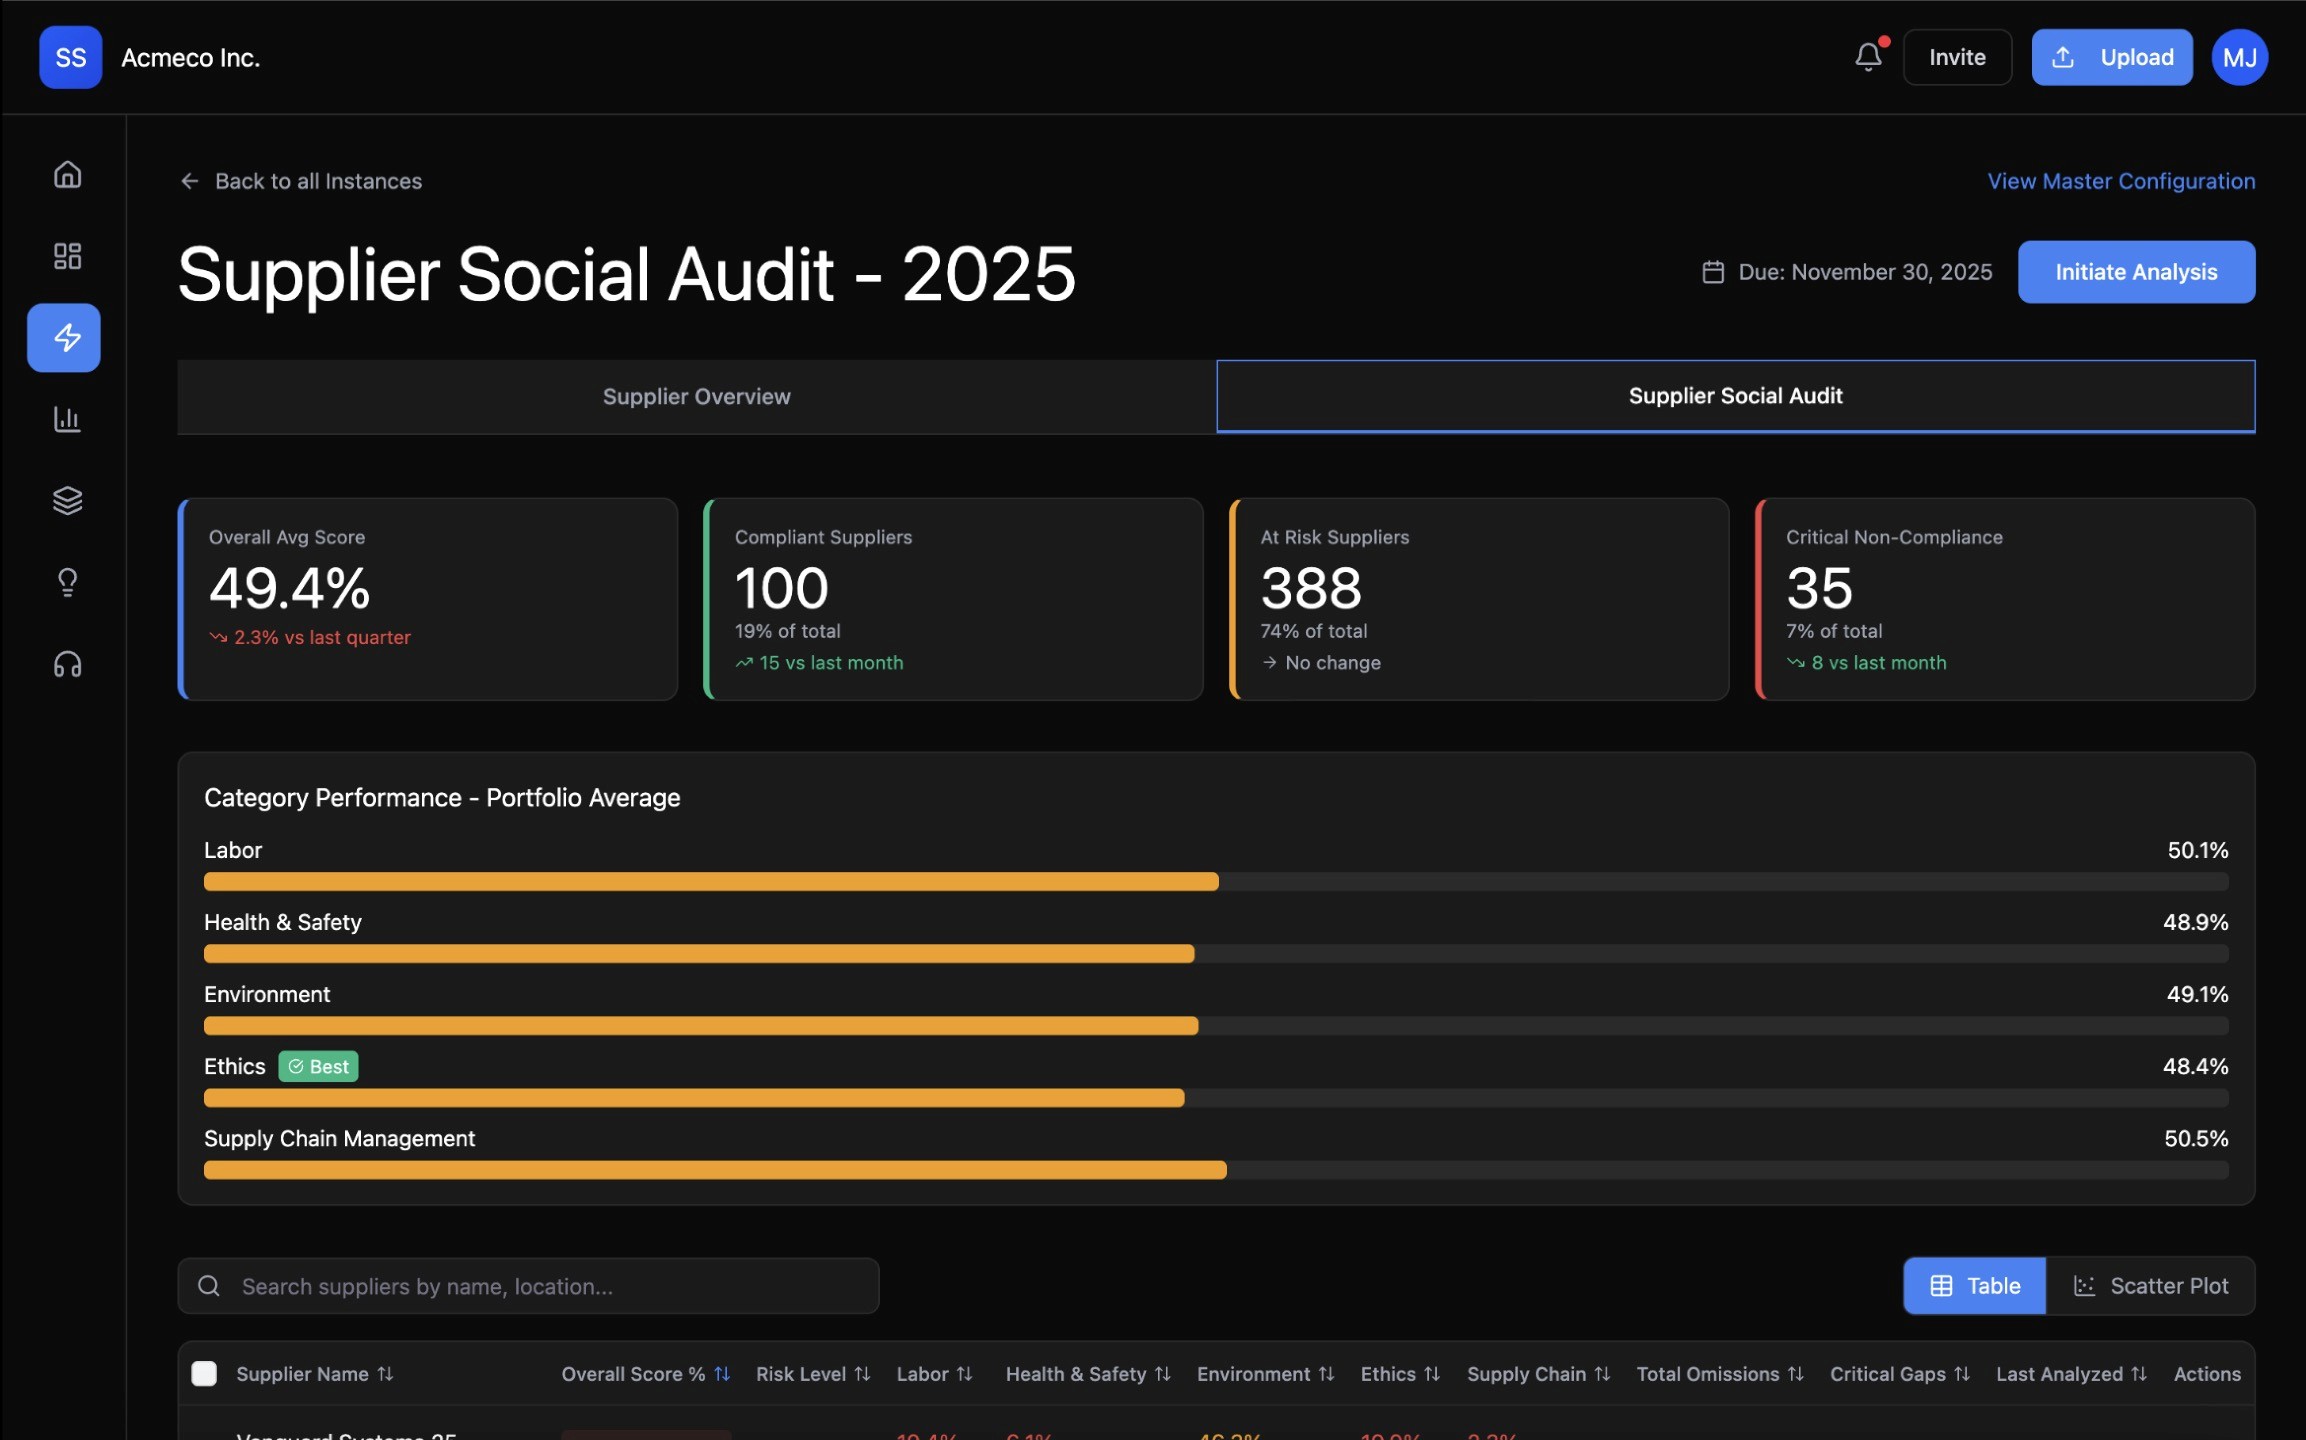Viewport: 2306px width, 1440px height.
Task: Sort by Risk Level arrows
Action: [x=862, y=1374]
